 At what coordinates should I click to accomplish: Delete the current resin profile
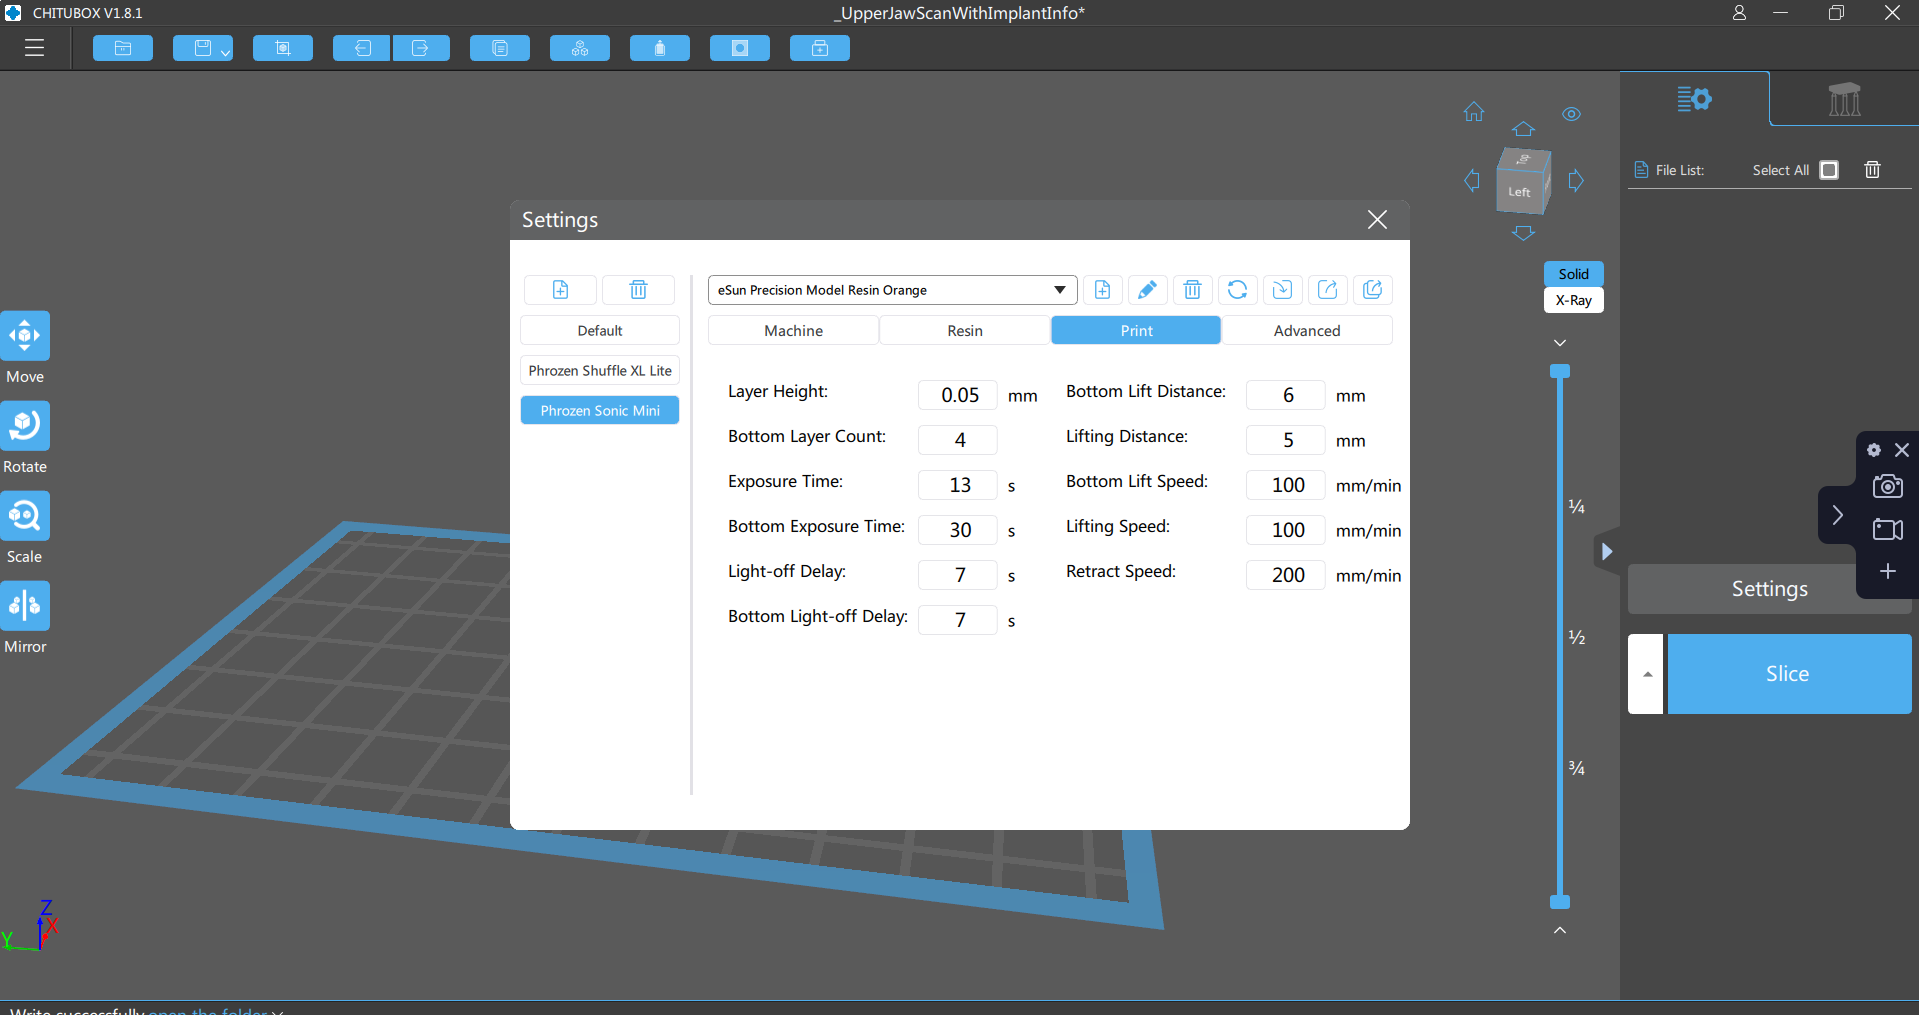pyautogui.click(x=1192, y=290)
